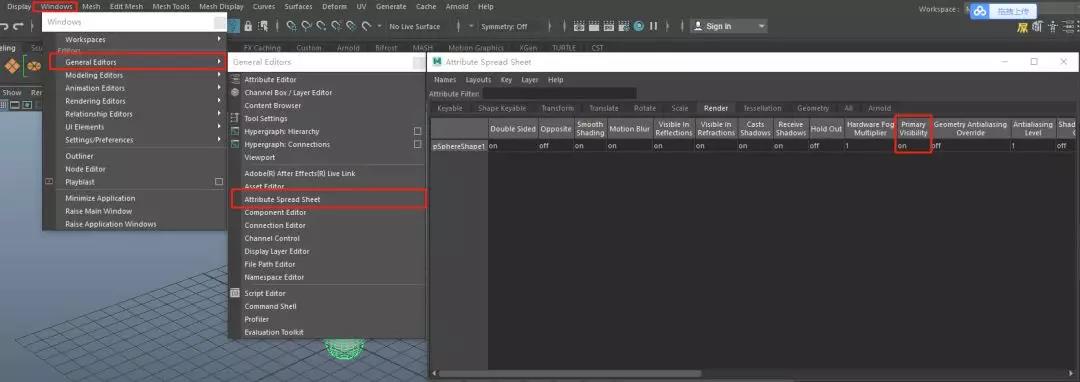Click the undo arrow icon
Viewport: 1080px width, 382px height.
coord(4,26)
